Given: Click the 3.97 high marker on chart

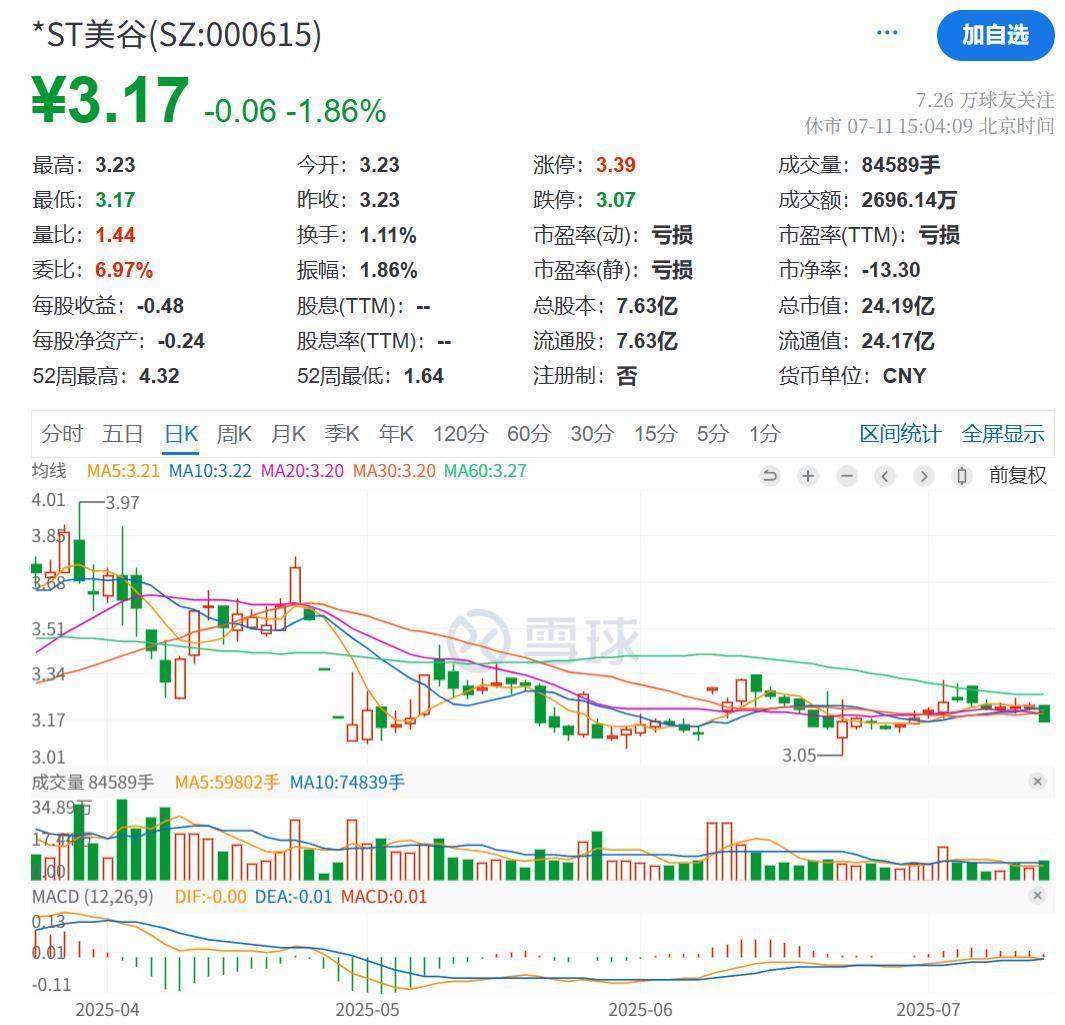Looking at the screenshot, I should coord(122,503).
